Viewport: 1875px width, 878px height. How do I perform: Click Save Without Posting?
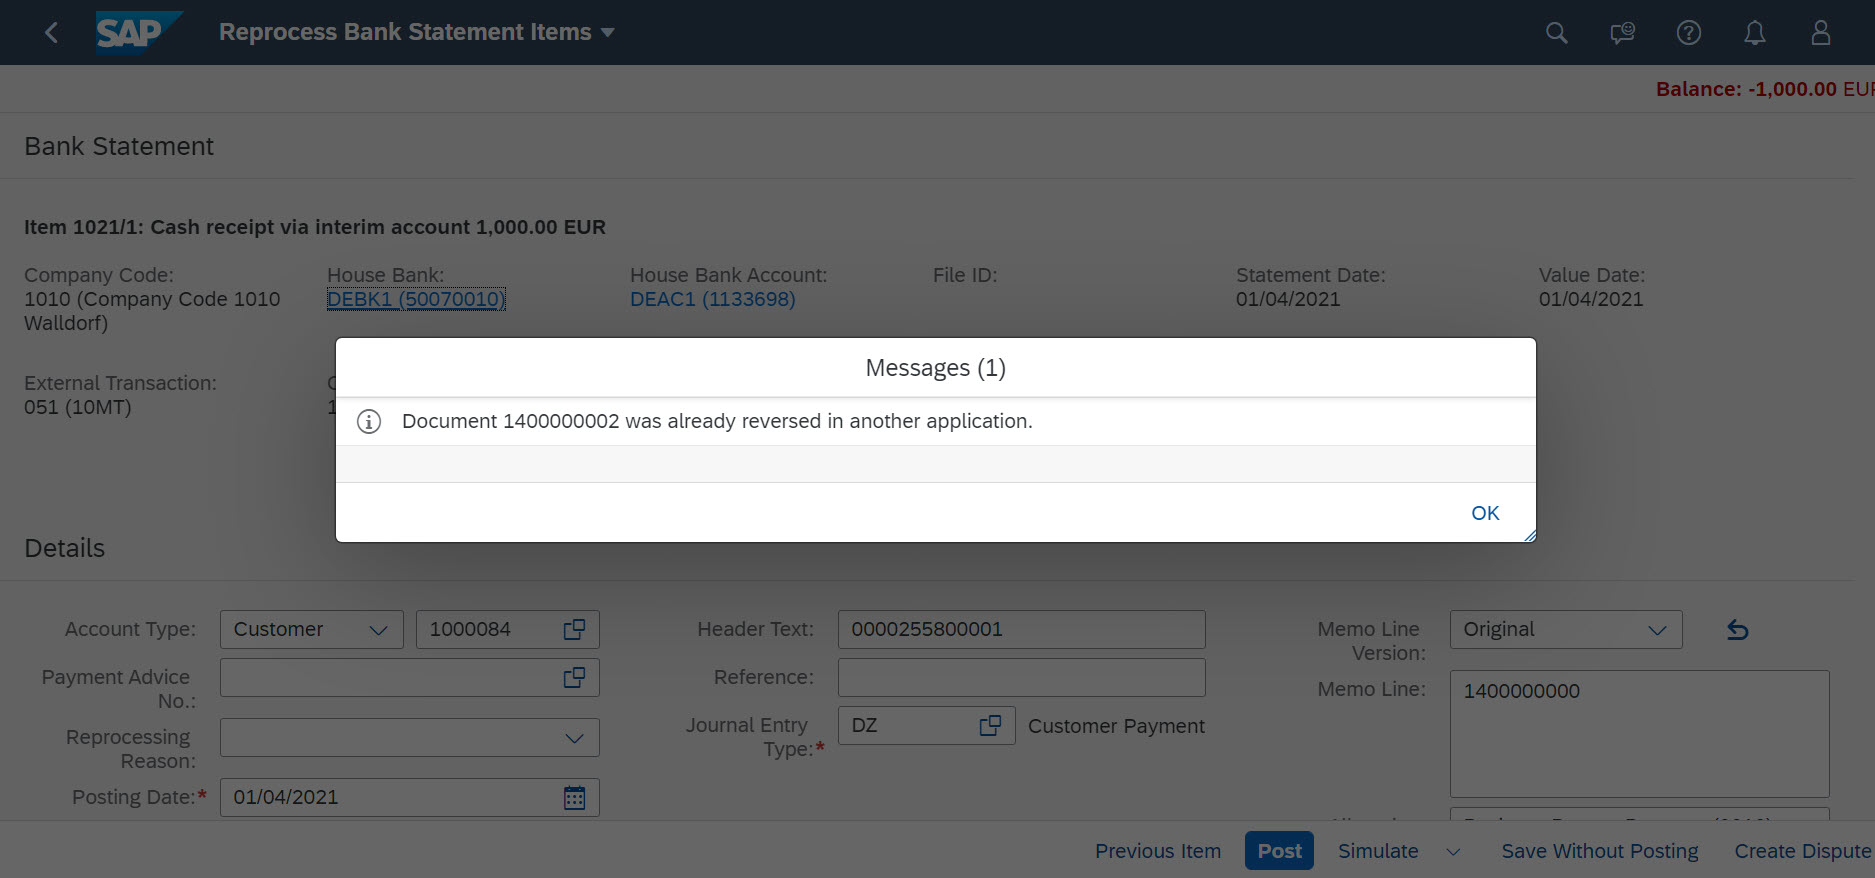click(1600, 851)
